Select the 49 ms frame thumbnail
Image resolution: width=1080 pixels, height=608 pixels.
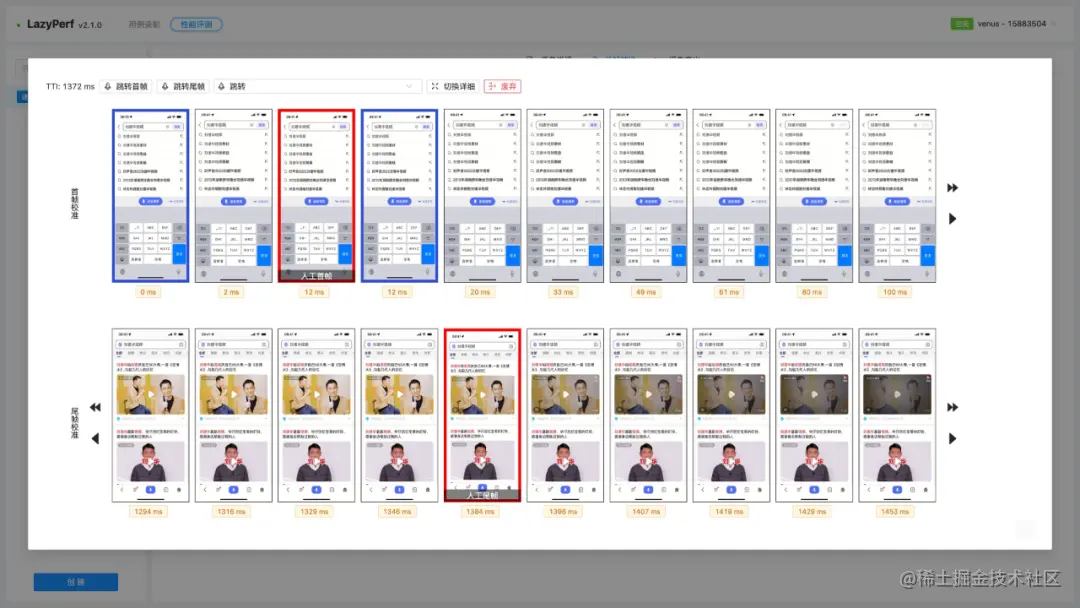[x=647, y=196]
